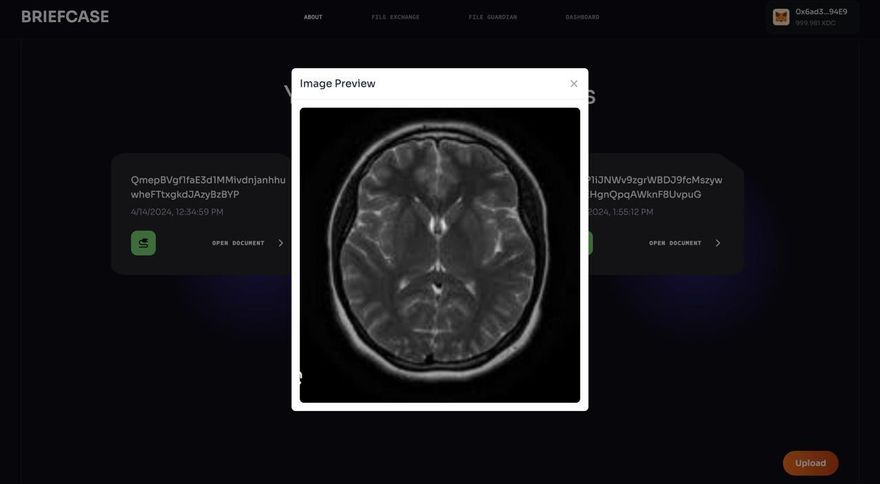880x484 pixels.
Task: Click the arrow next to the left Open Document
Action: 280,243
